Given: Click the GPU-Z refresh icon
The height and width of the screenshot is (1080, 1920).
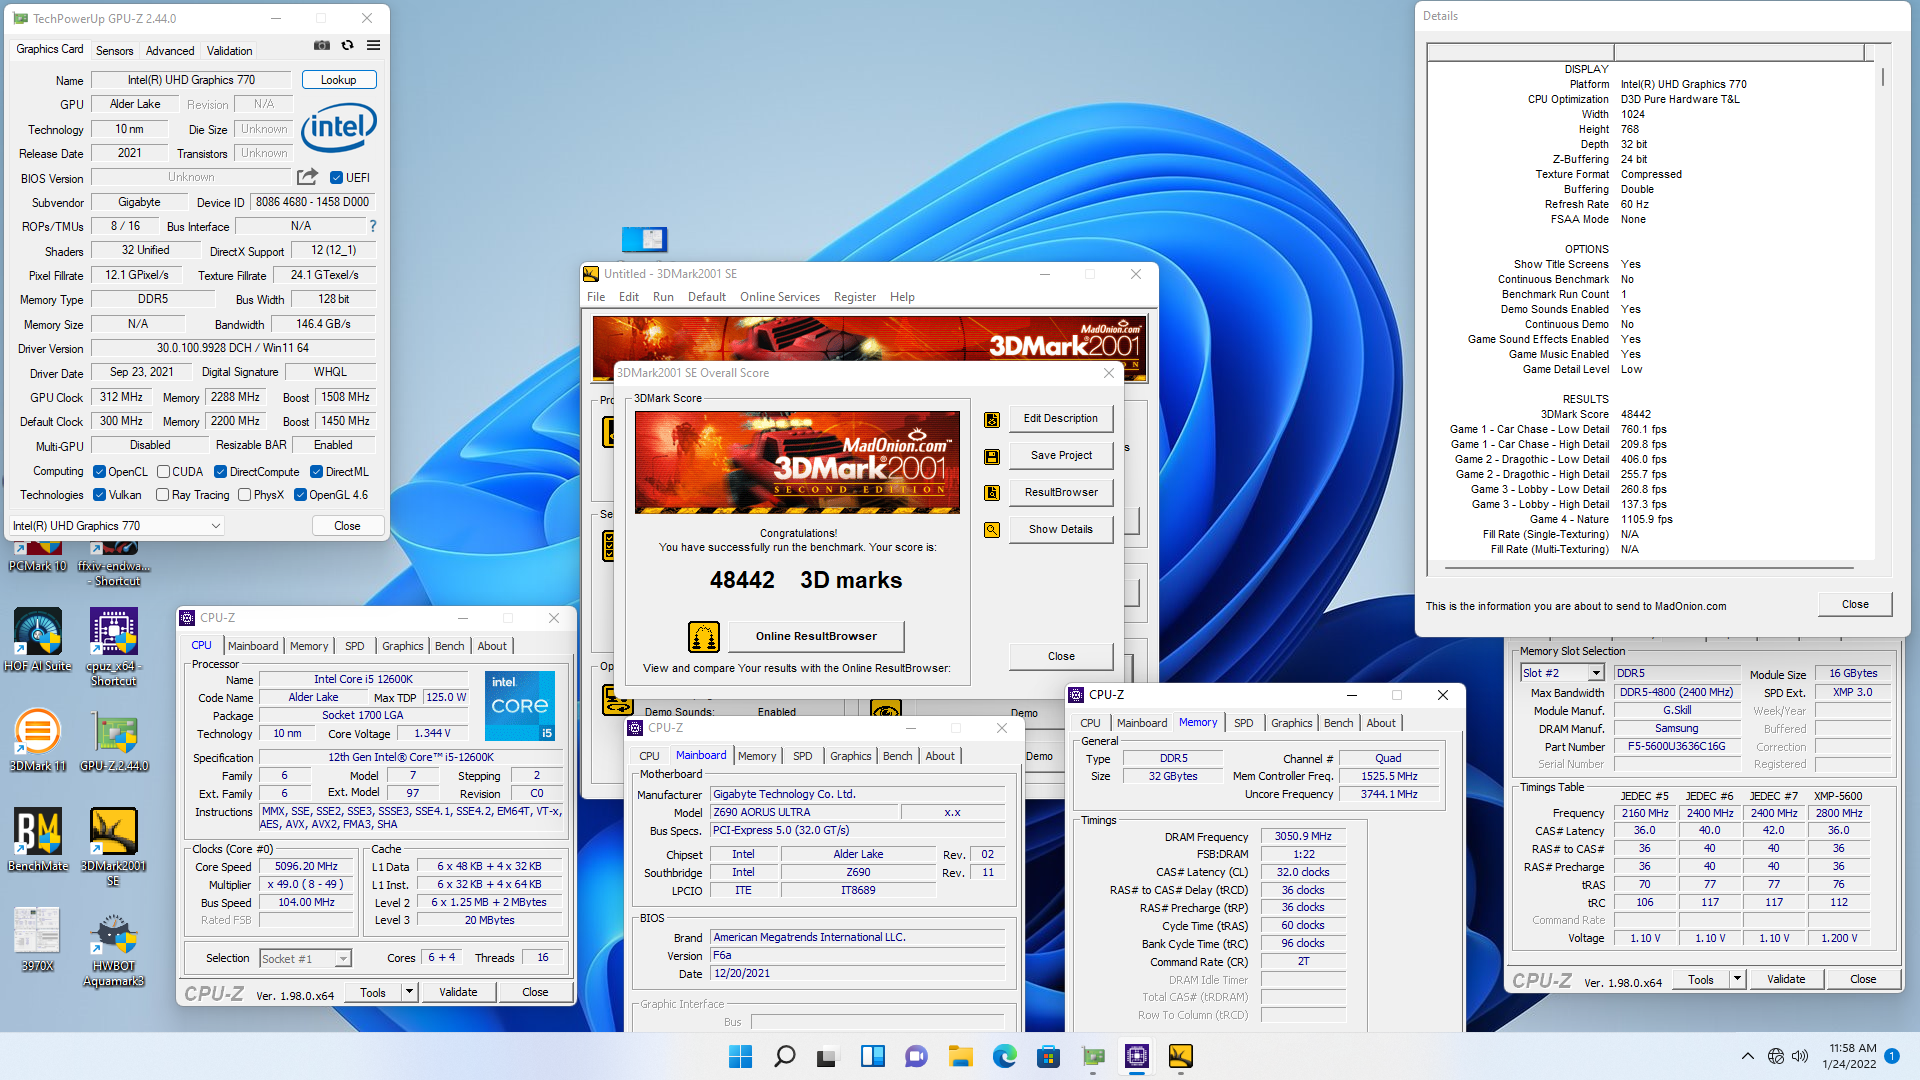Looking at the screenshot, I should [347, 45].
